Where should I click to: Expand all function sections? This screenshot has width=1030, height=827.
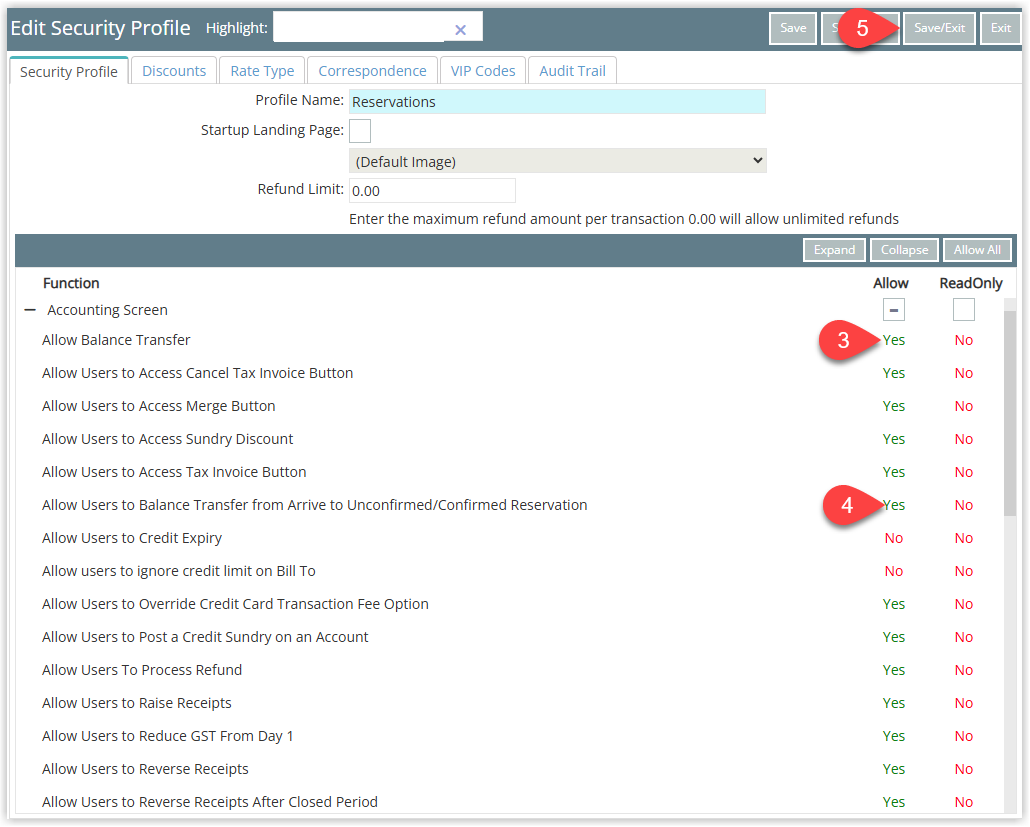[834, 250]
